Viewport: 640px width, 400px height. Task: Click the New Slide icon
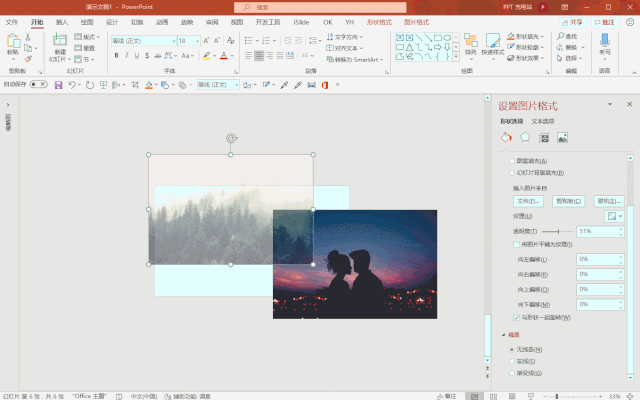pyautogui.click(x=60, y=42)
